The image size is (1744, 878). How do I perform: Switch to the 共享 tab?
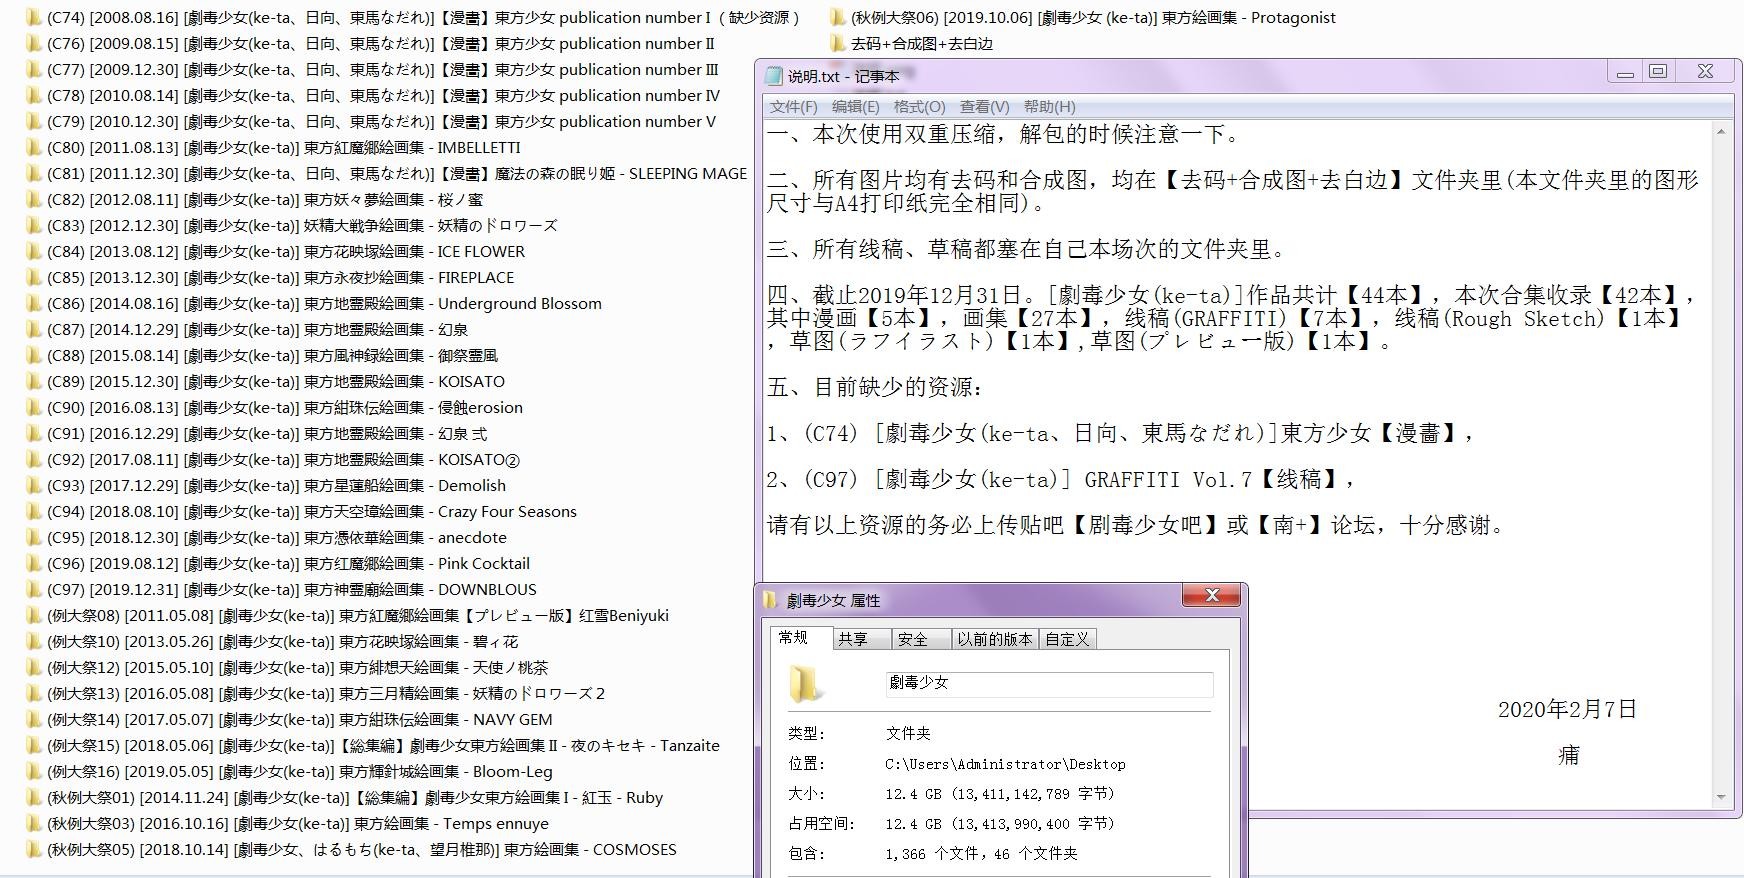pos(853,639)
